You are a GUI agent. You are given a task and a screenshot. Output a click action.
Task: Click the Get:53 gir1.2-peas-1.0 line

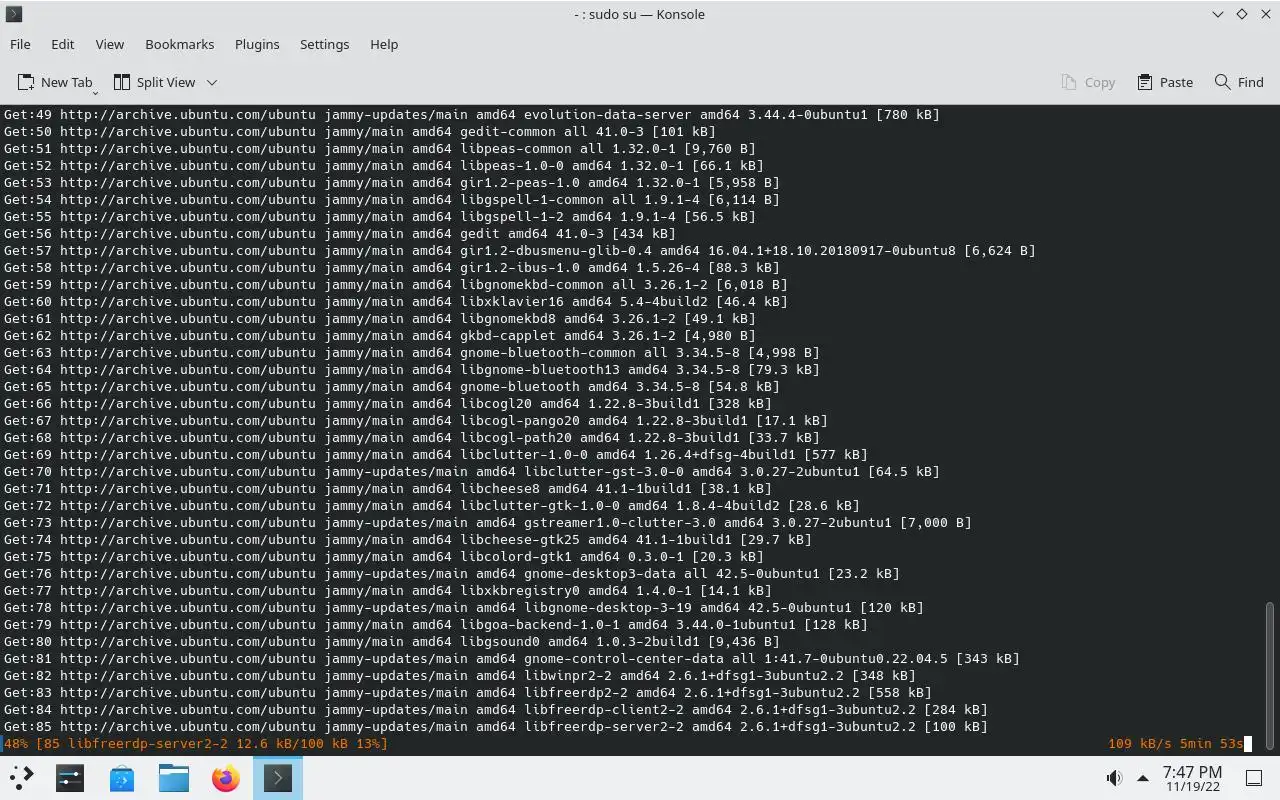(391, 183)
